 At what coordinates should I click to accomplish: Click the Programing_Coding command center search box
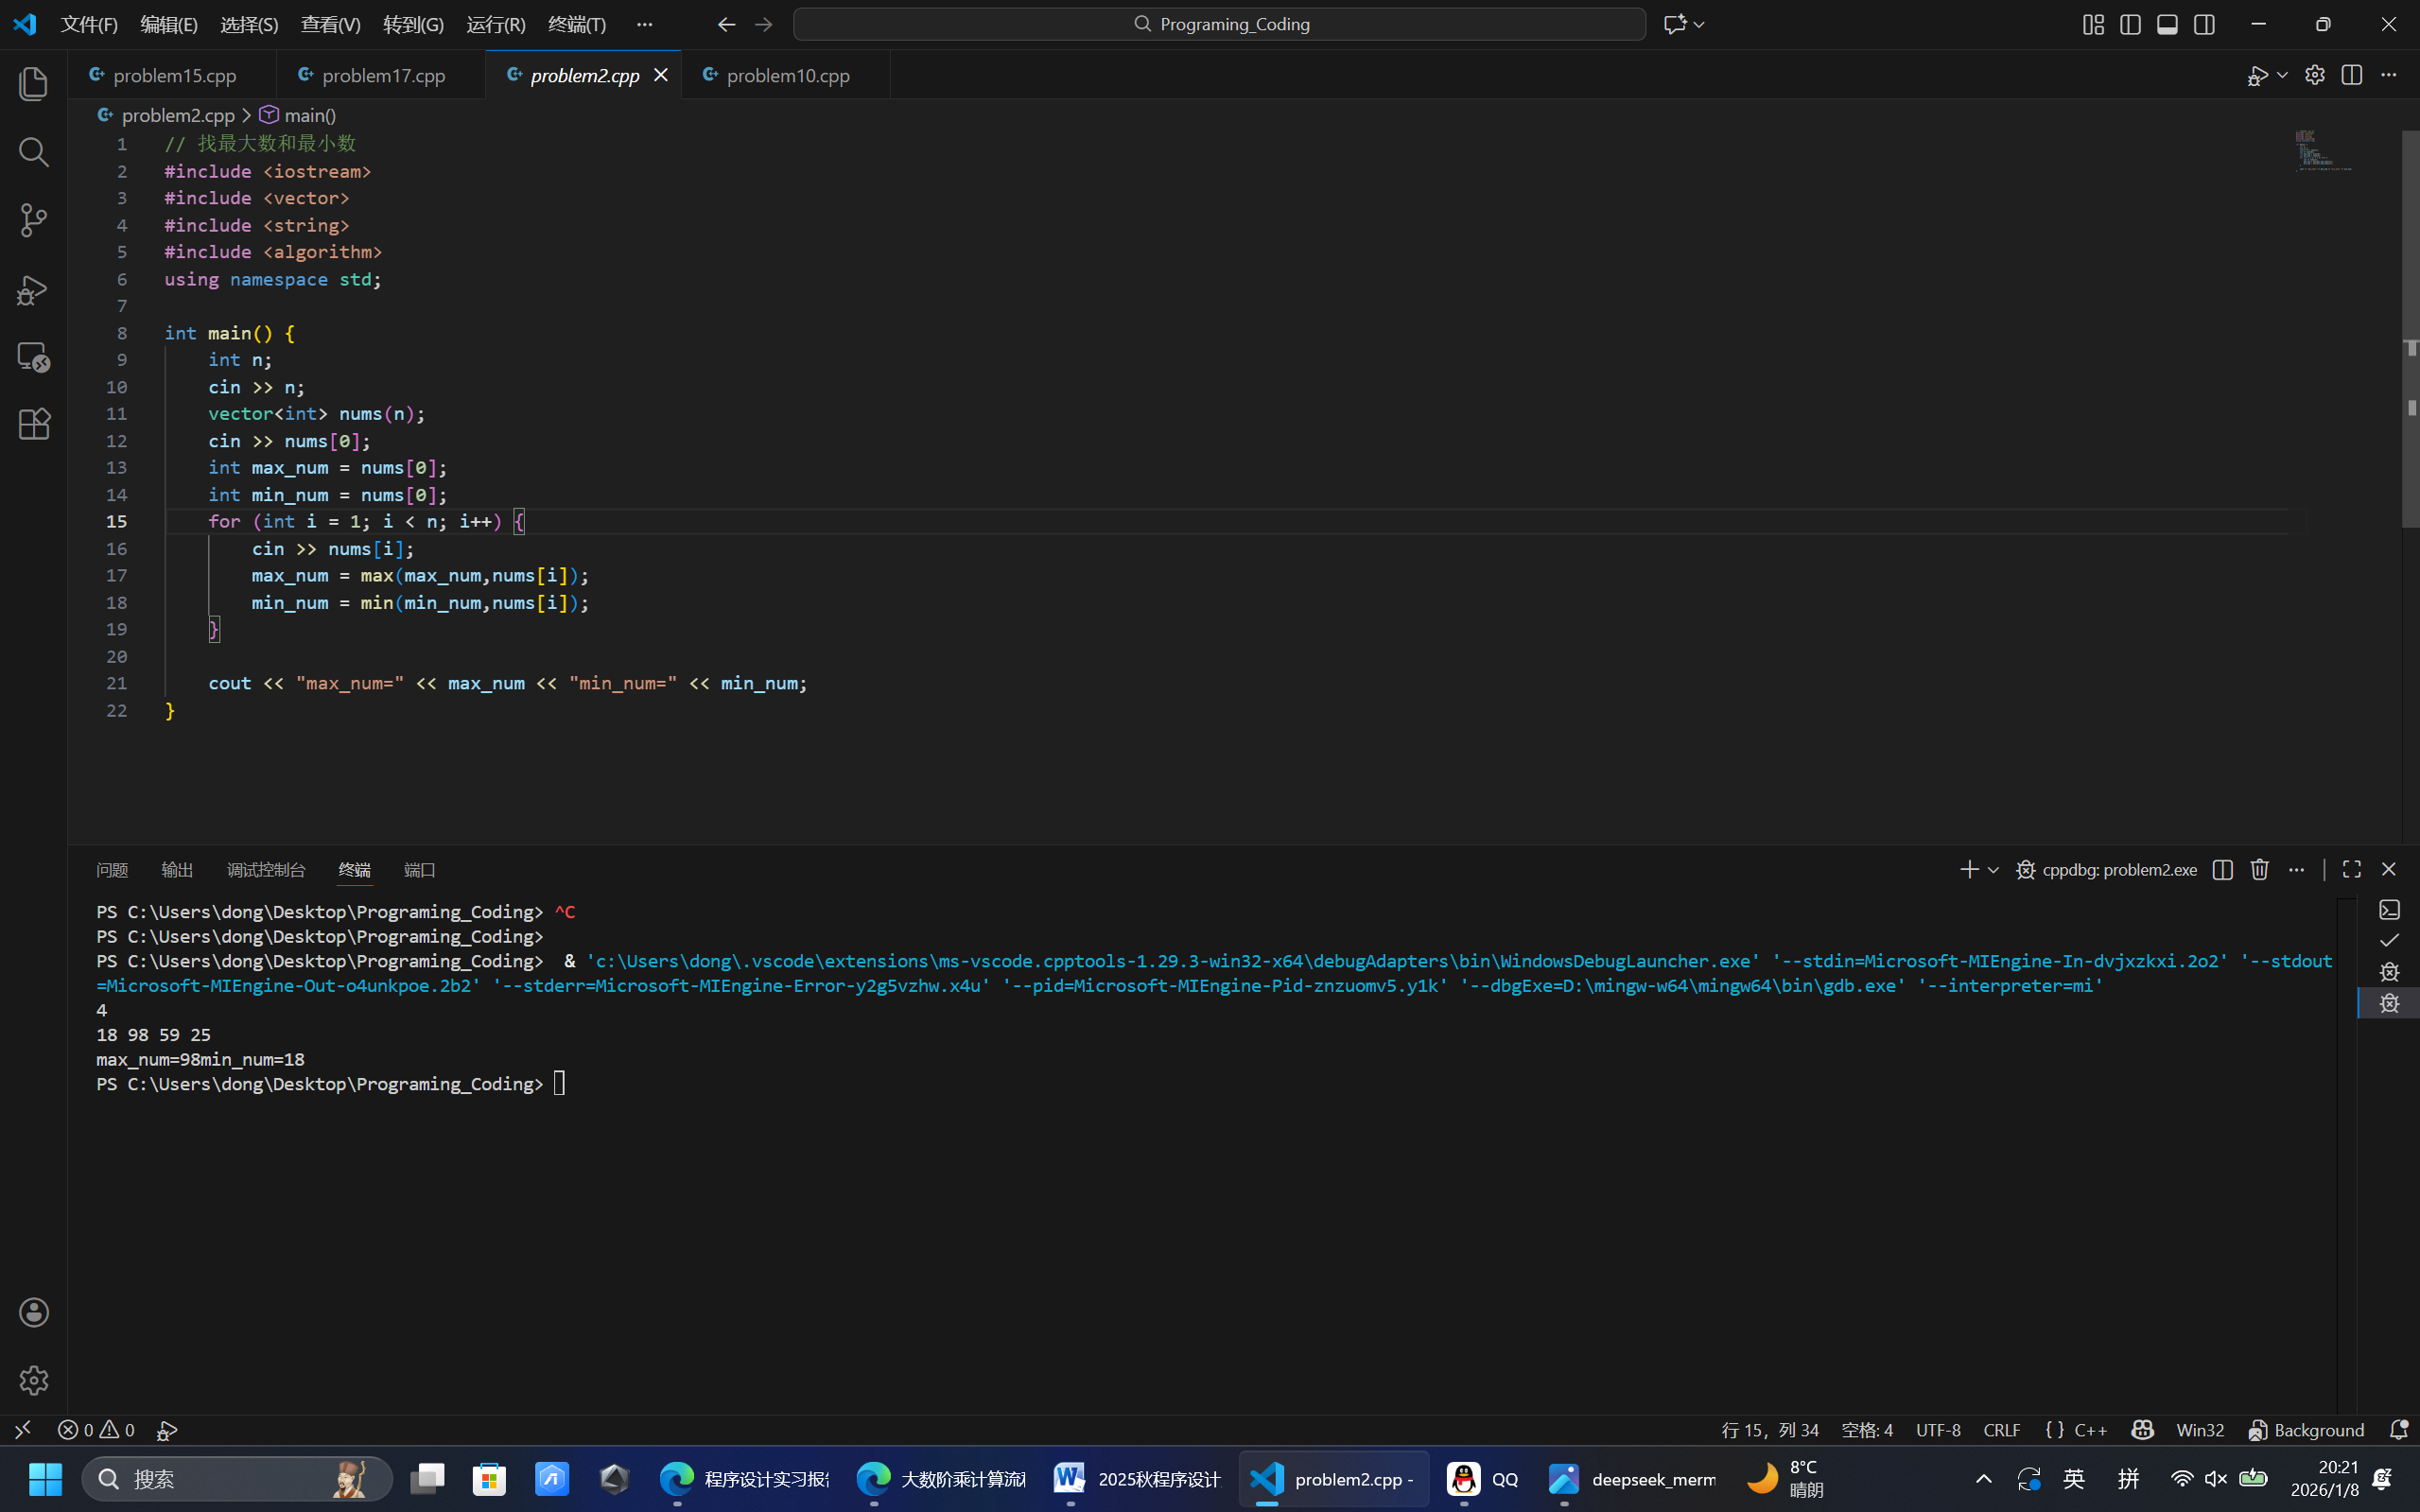pyautogui.click(x=1219, y=24)
